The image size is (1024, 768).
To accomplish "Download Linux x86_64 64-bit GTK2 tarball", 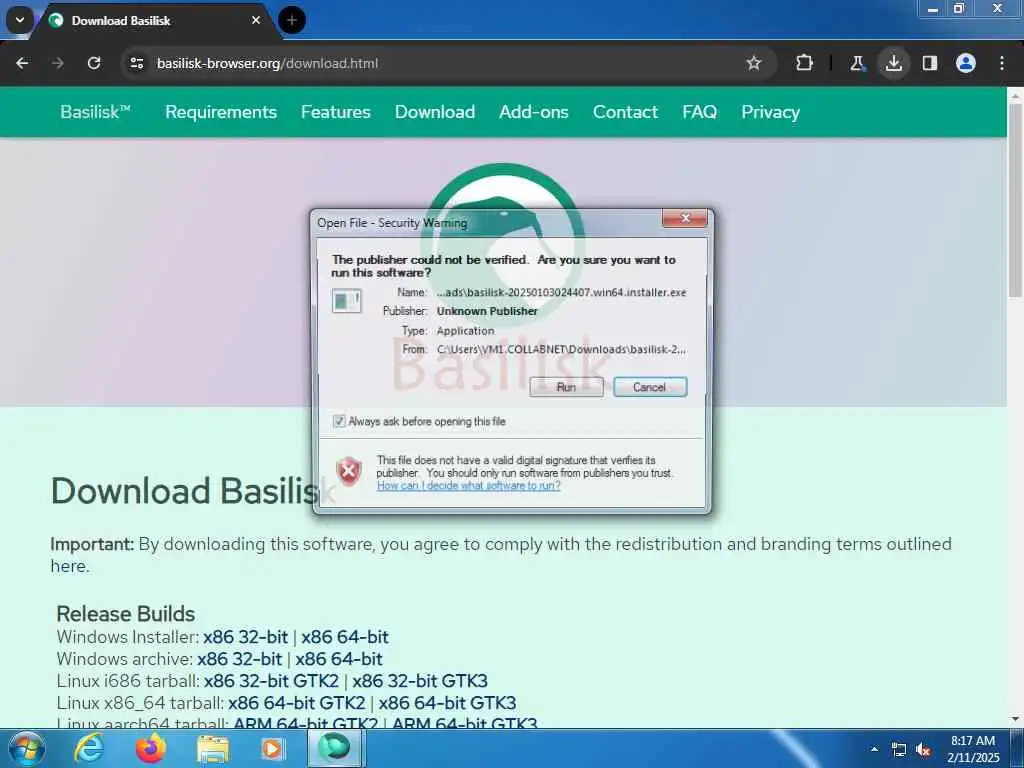I will [x=296, y=703].
